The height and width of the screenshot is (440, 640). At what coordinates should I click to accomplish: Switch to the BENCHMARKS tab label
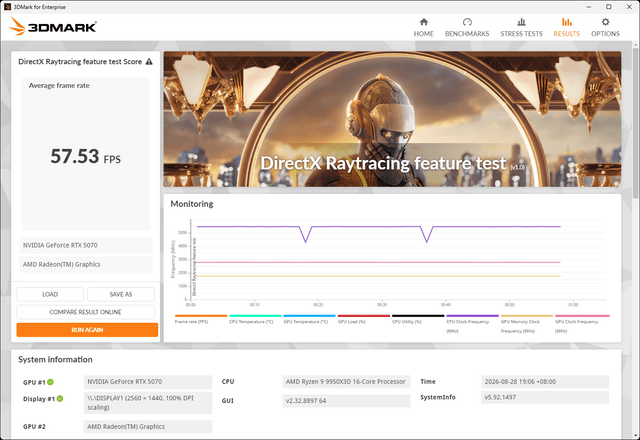click(467, 34)
